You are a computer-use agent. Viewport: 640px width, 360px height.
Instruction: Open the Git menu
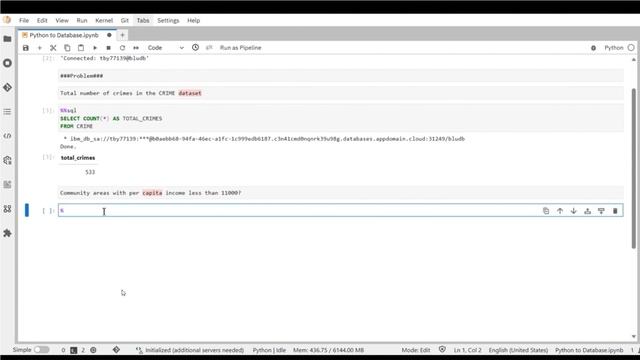tap(124, 20)
